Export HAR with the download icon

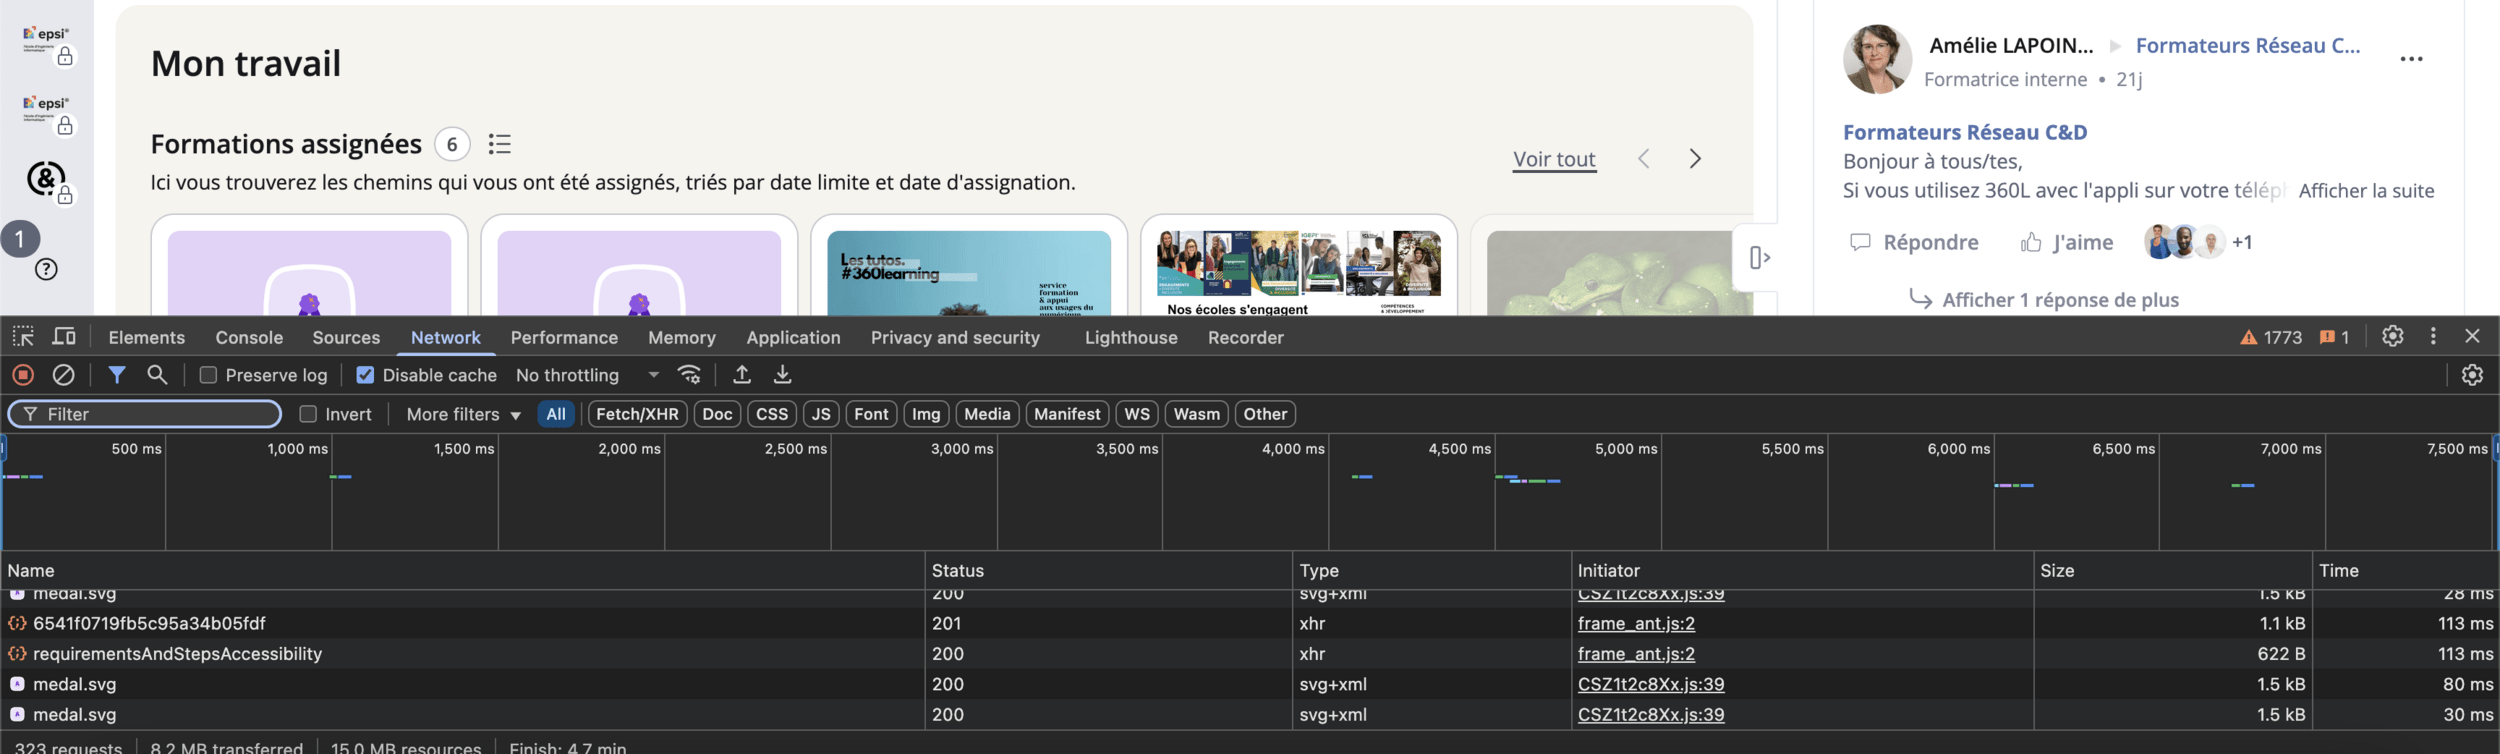pyautogui.click(x=782, y=375)
